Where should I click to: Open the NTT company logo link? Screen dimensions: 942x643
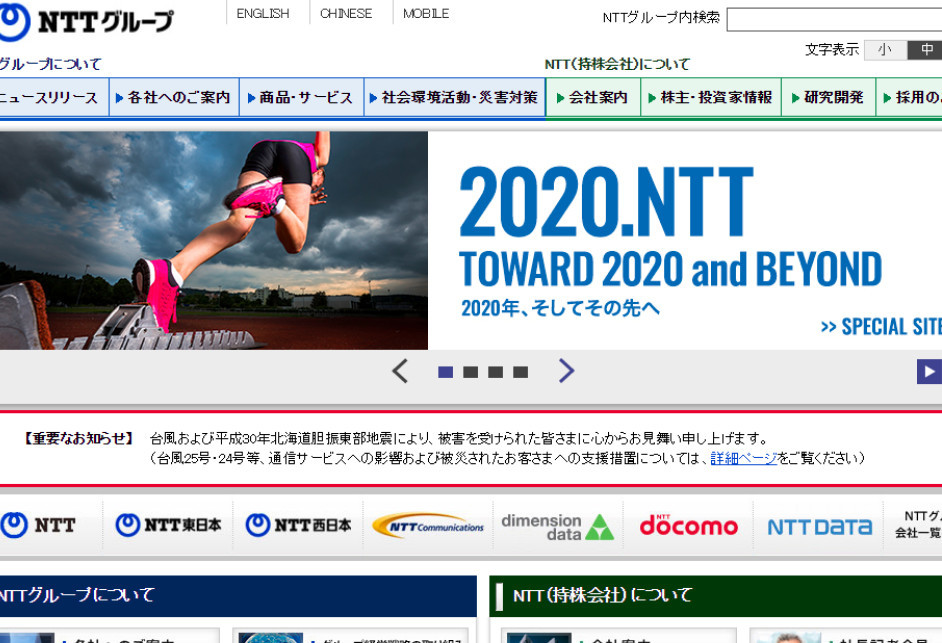click(38, 525)
